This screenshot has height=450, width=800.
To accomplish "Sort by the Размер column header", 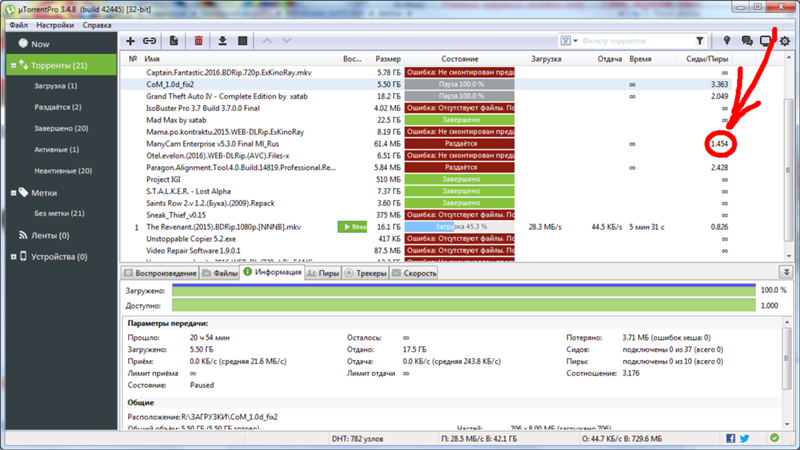I will tap(388, 59).
